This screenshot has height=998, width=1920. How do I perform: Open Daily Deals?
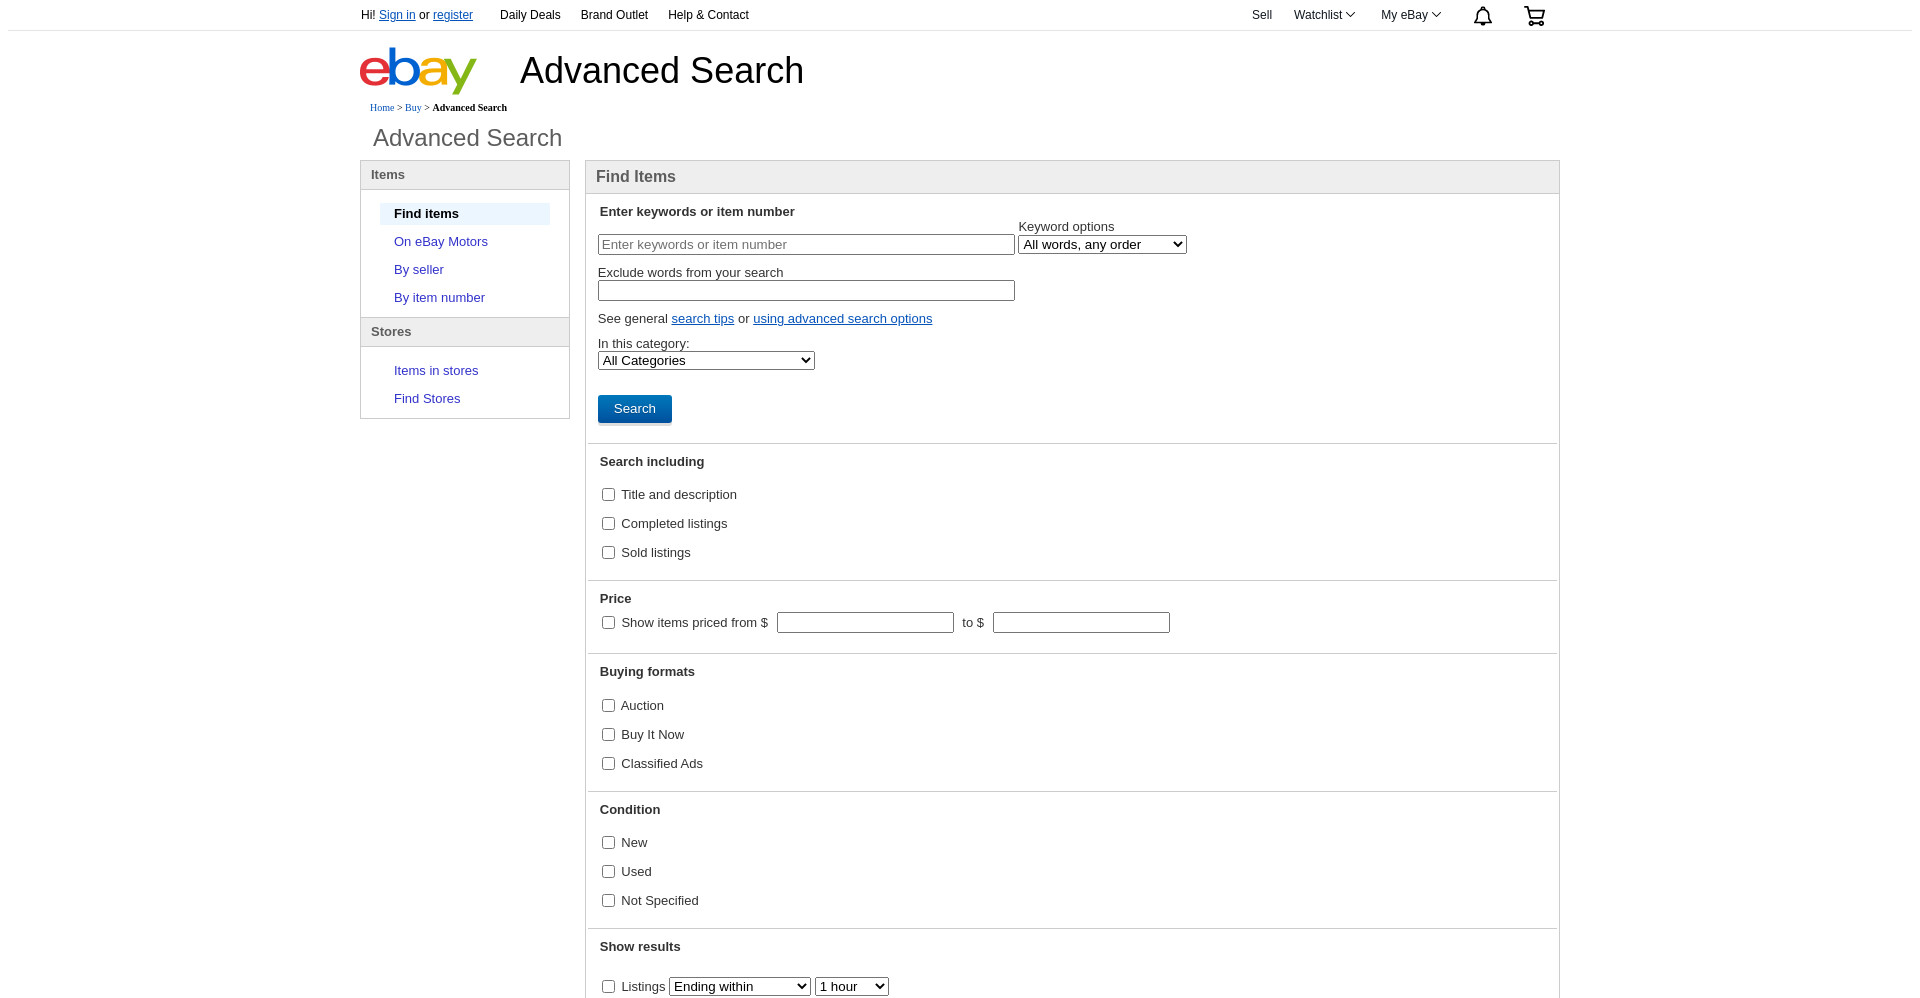click(530, 15)
